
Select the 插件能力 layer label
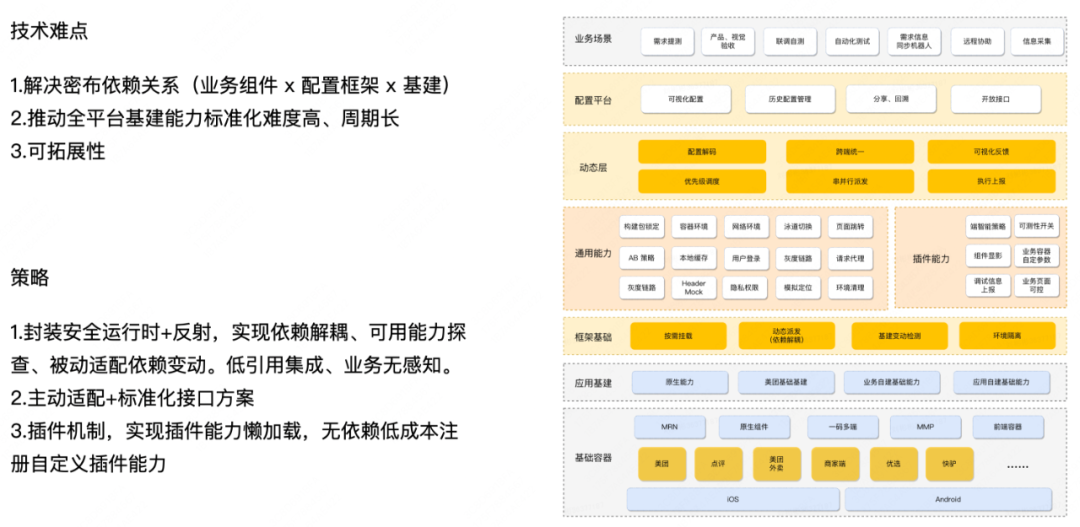pos(931,260)
